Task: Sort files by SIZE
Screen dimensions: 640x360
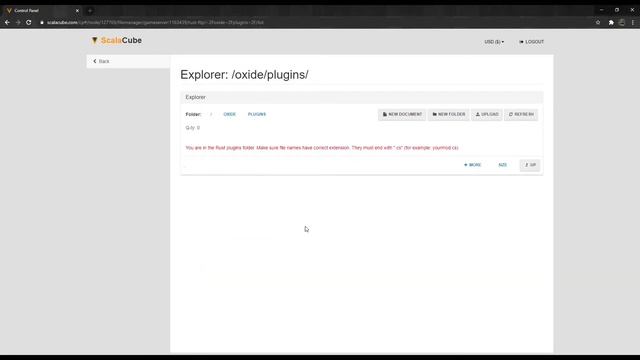Action: 502,165
